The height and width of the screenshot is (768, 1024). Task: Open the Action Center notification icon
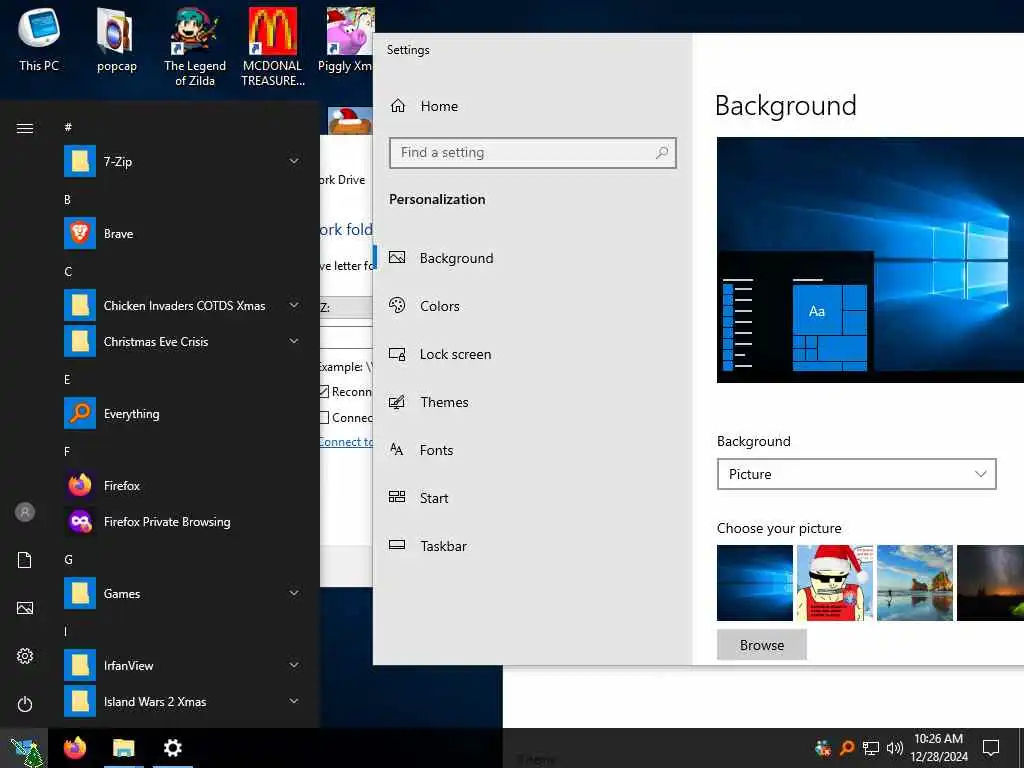coord(991,748)
